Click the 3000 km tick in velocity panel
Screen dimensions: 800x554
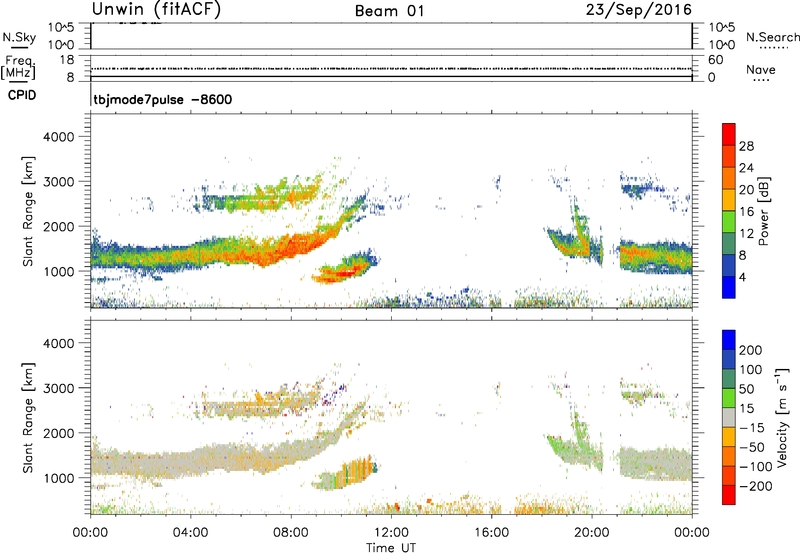(59, 388)
